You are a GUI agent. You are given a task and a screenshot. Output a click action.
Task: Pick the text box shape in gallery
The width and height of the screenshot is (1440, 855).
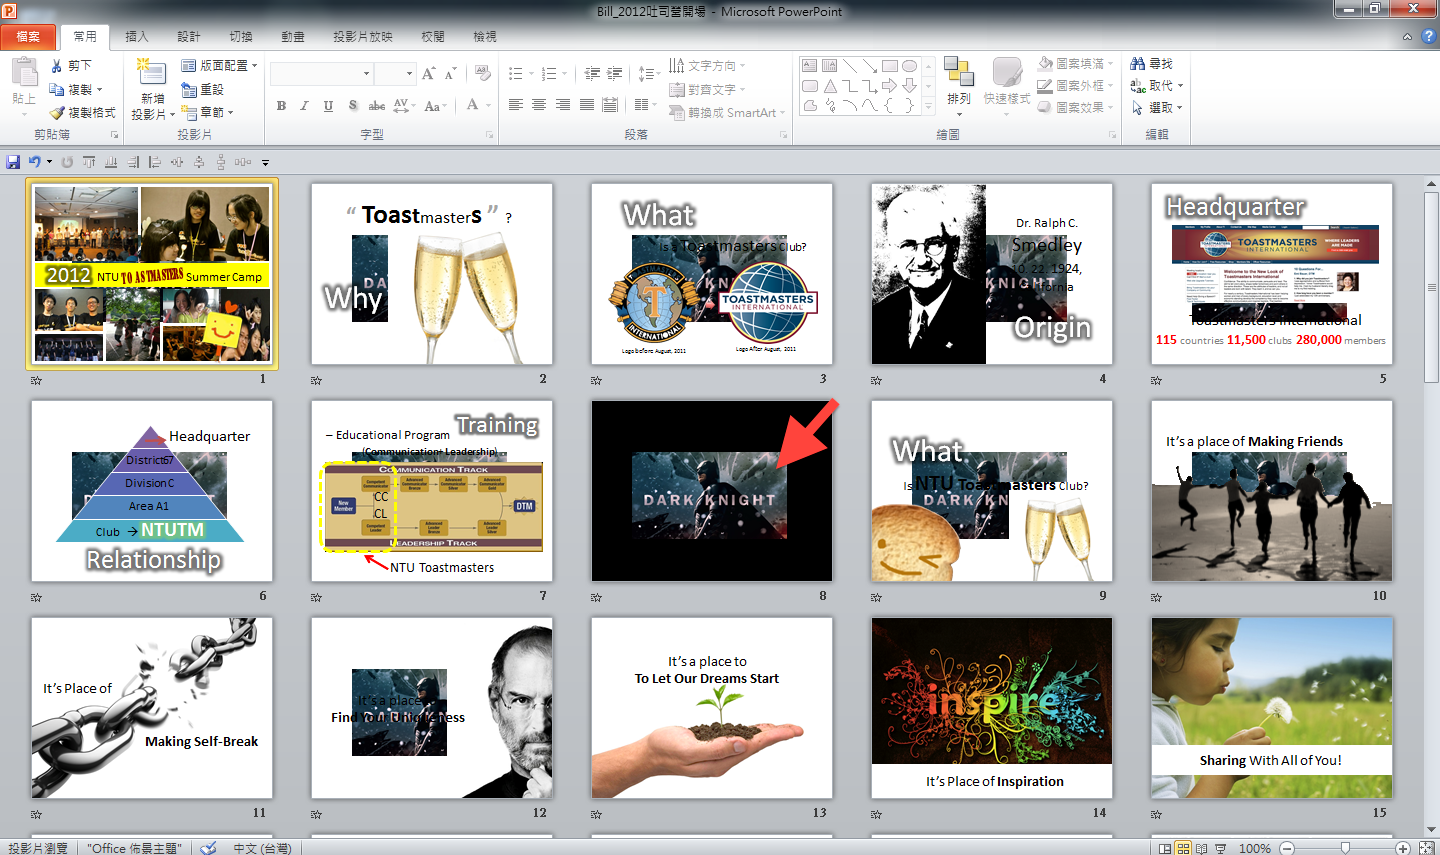click(x=810, y=66)
